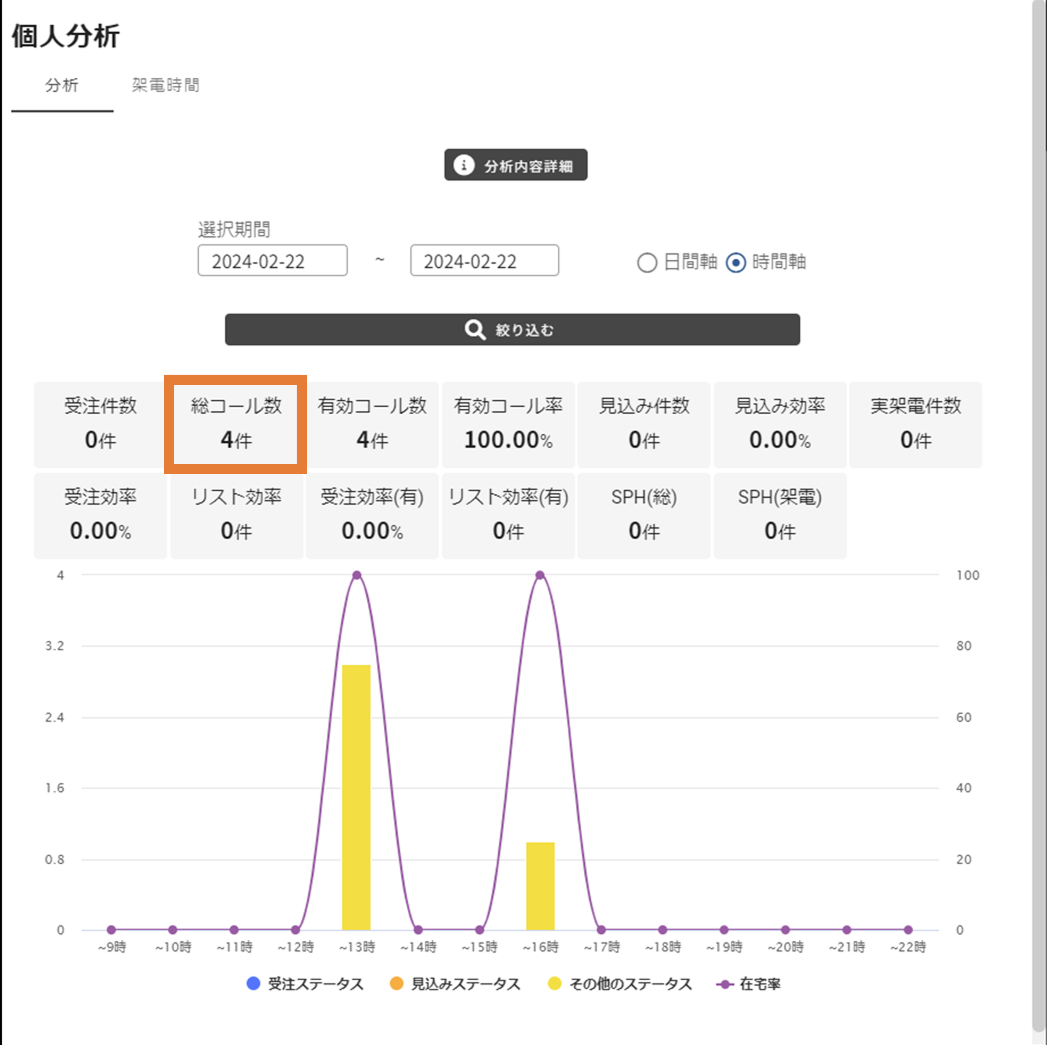Select the 時間軸 radio button
The width and height of the screenshot is (1047, 1045).
pos(736,263)
